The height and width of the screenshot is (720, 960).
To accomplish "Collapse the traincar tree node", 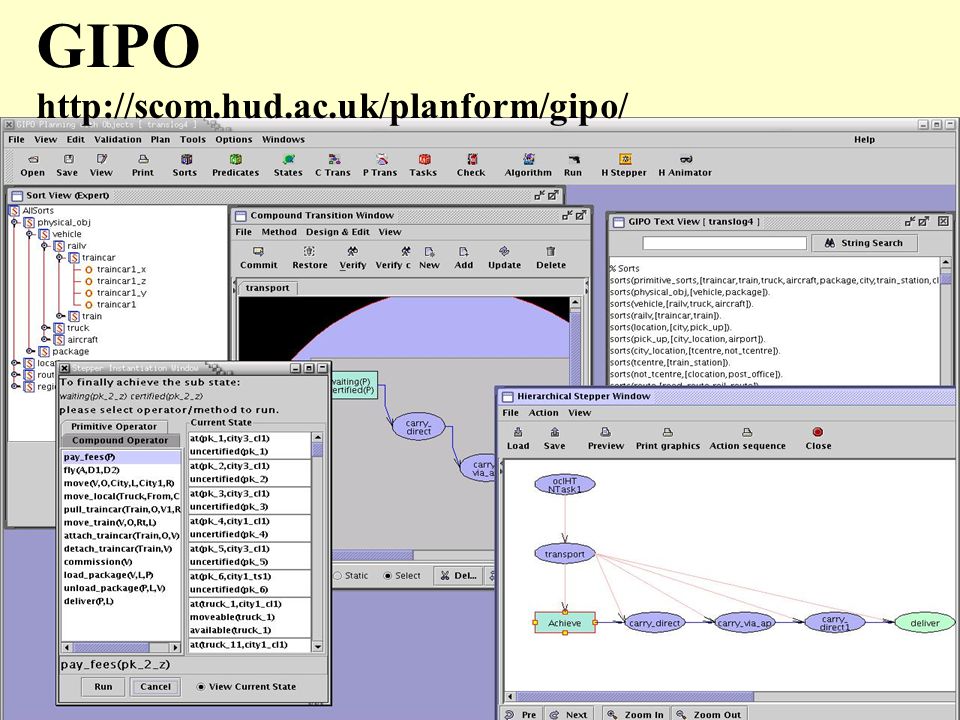I will point(59,258).
